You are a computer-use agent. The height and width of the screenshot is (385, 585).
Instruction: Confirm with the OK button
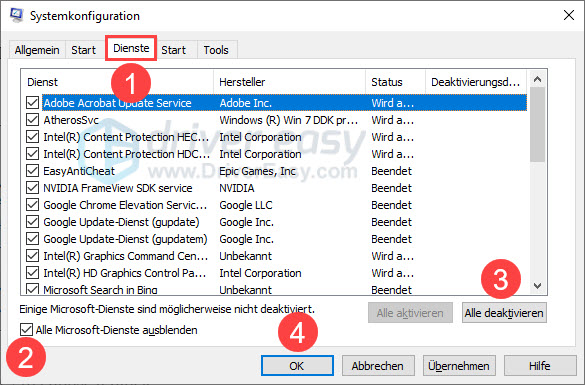point(297,366)
